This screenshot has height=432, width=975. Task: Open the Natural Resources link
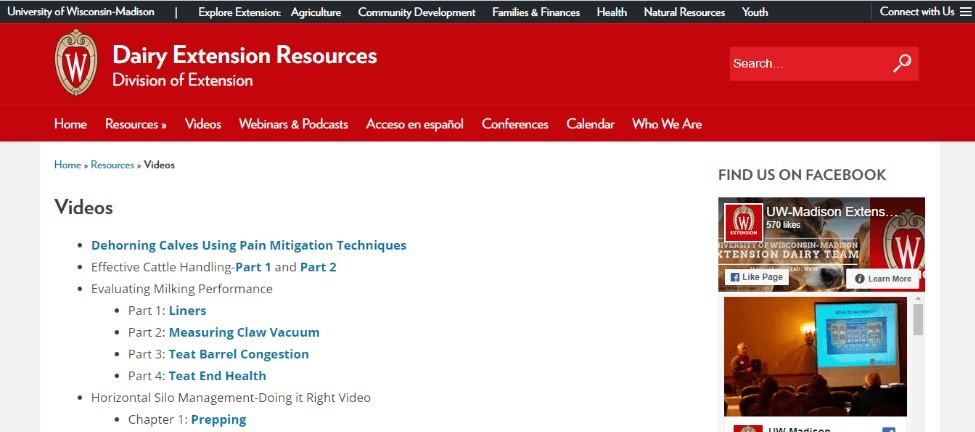pyautogui.click(x=684, y=12)
